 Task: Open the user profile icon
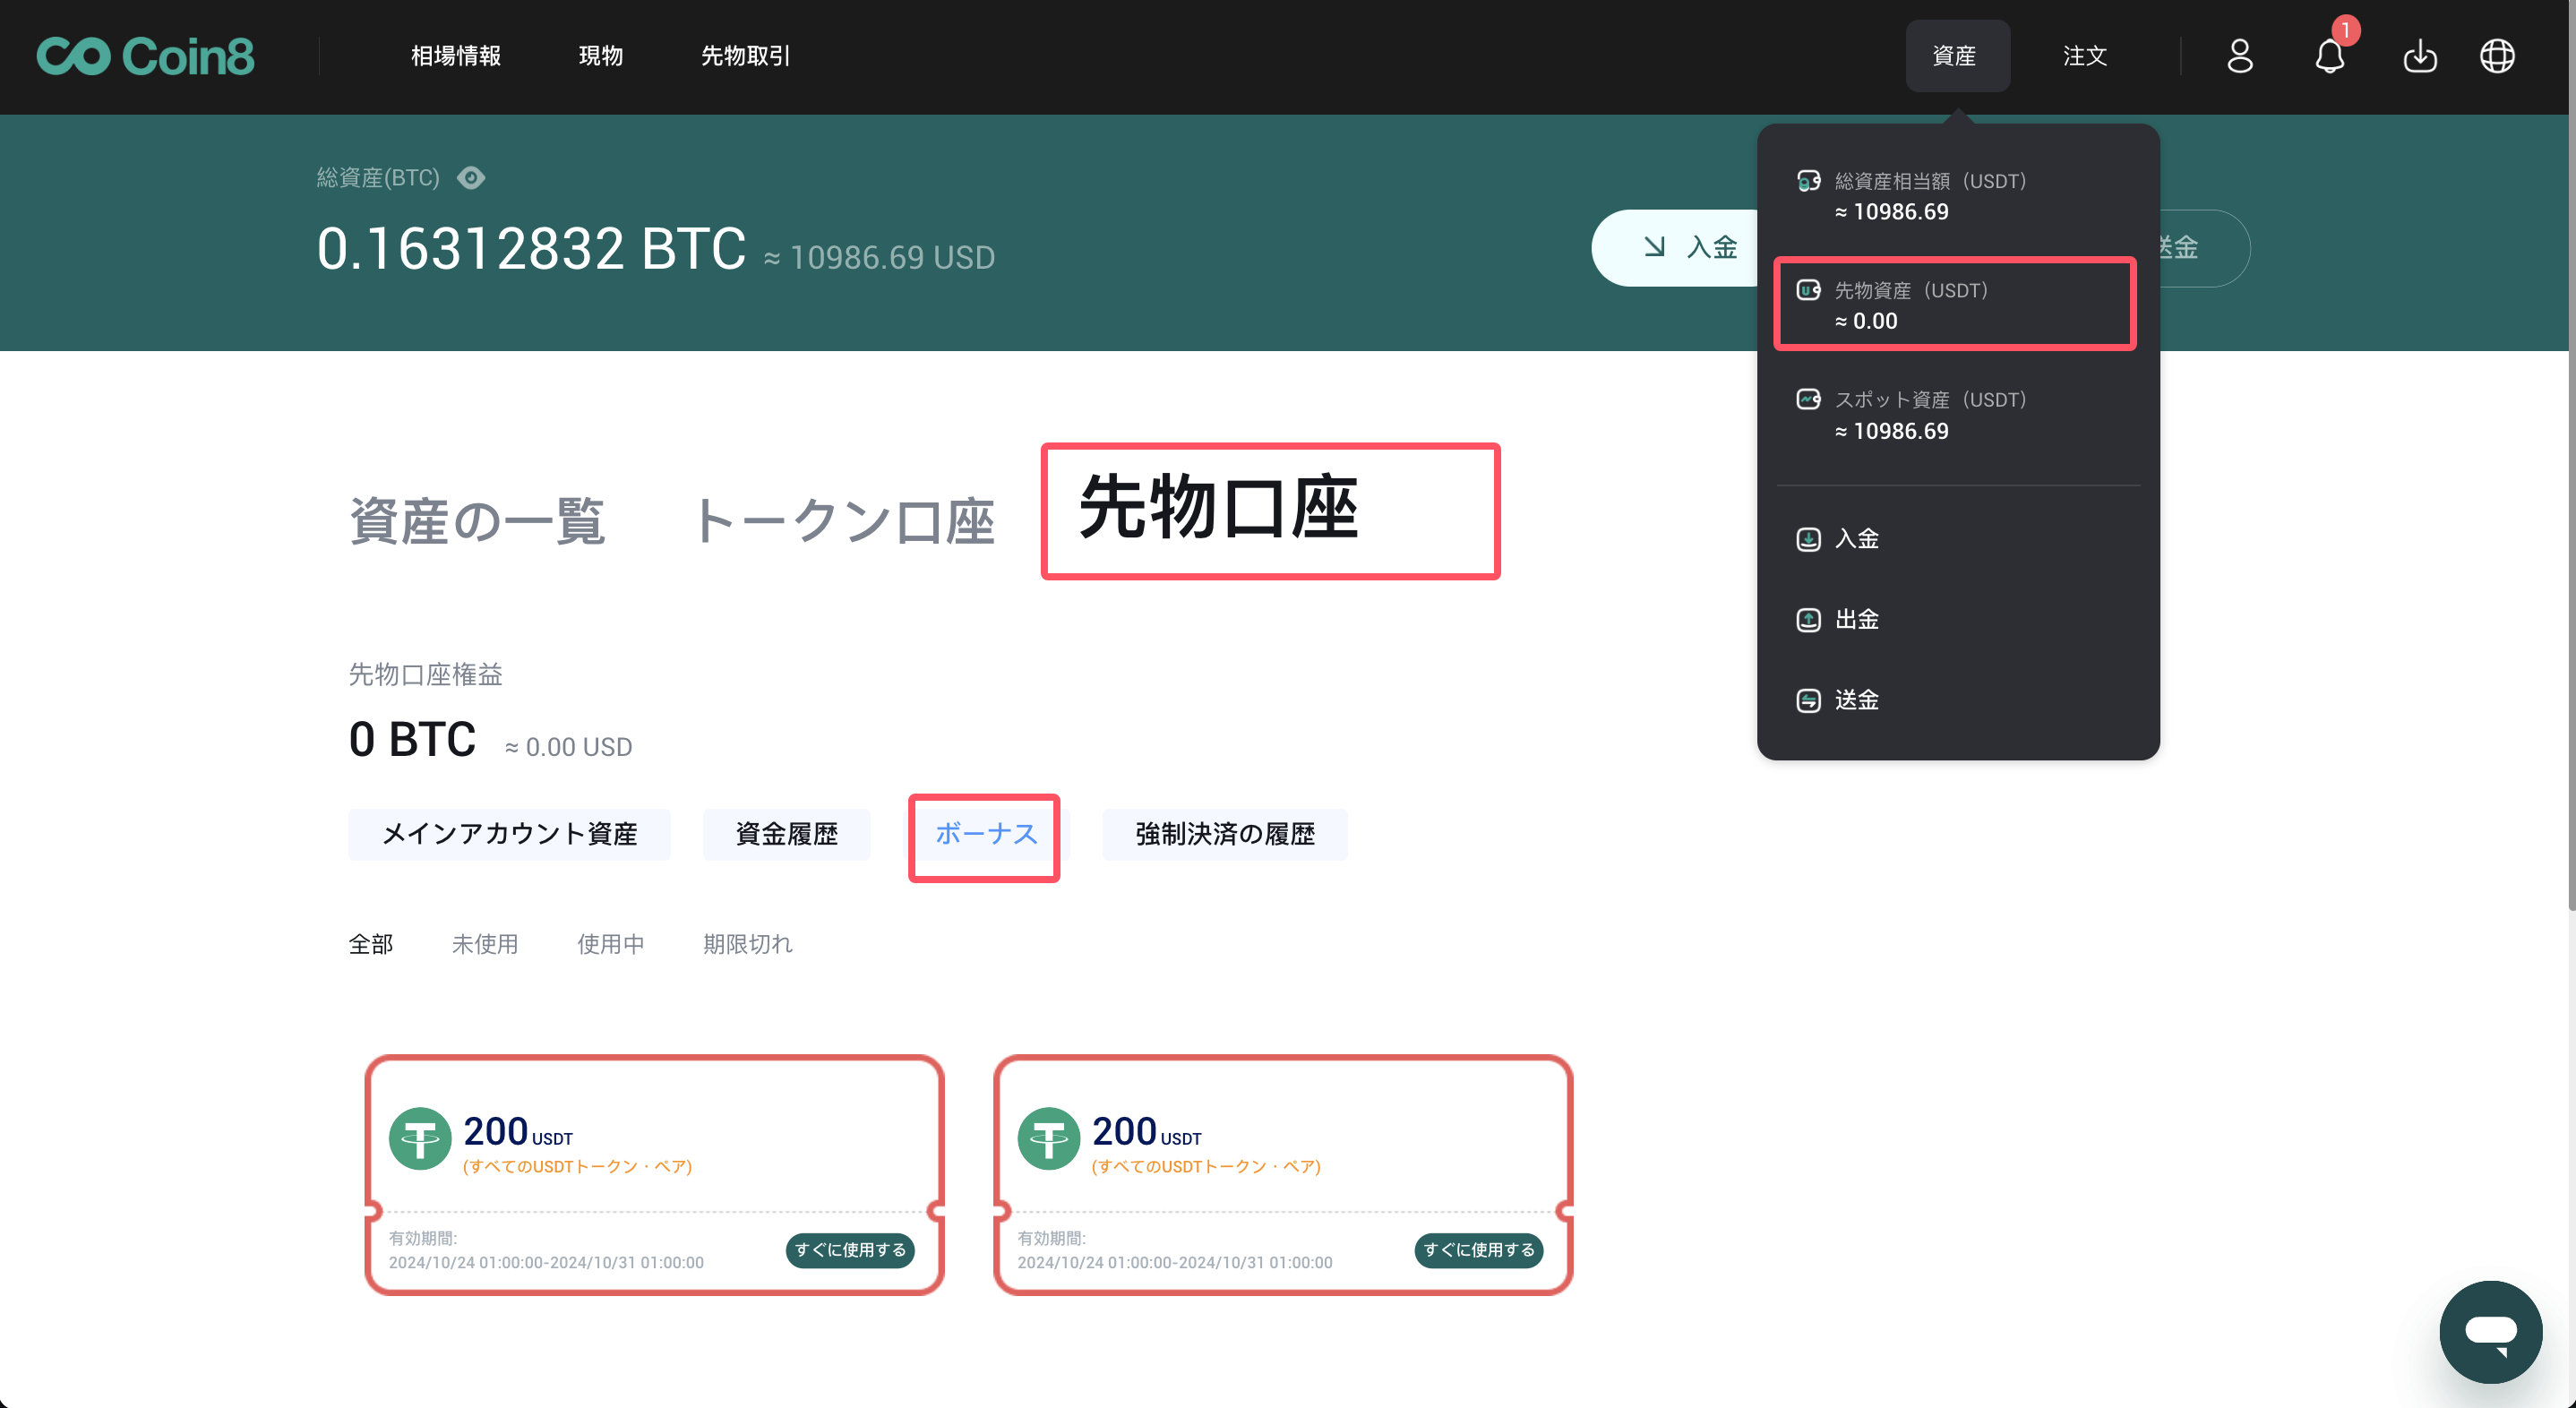2240,56
